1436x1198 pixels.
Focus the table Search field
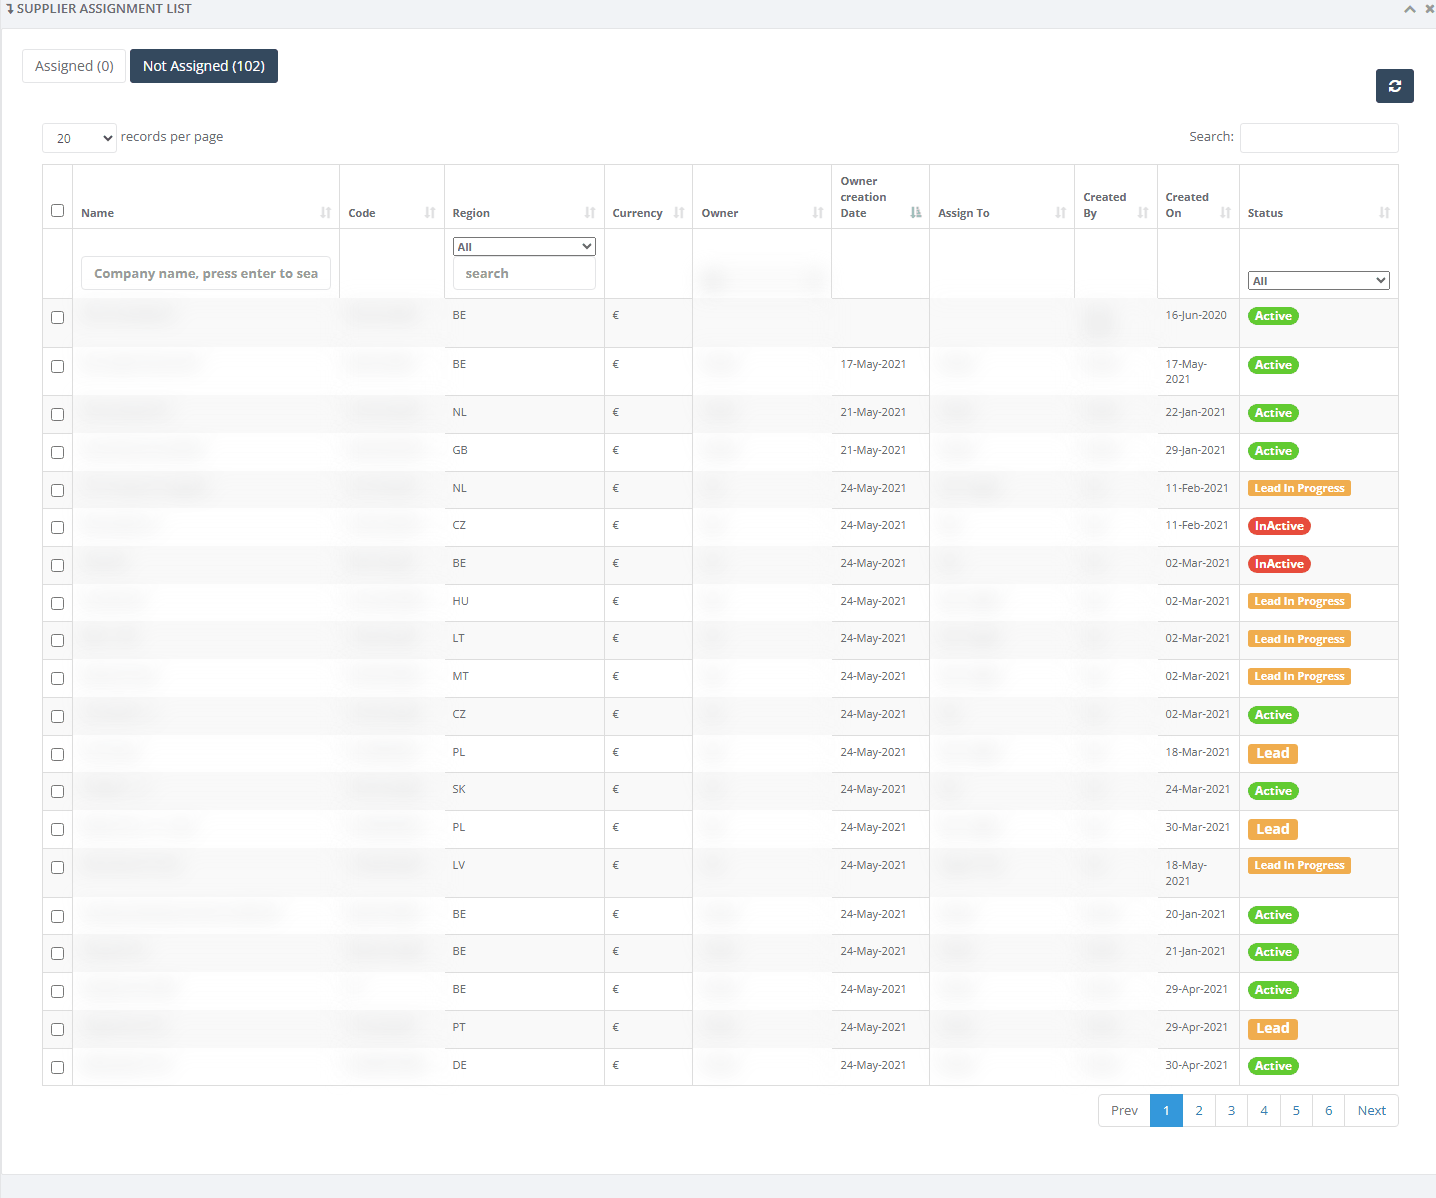pos(1319,138)
